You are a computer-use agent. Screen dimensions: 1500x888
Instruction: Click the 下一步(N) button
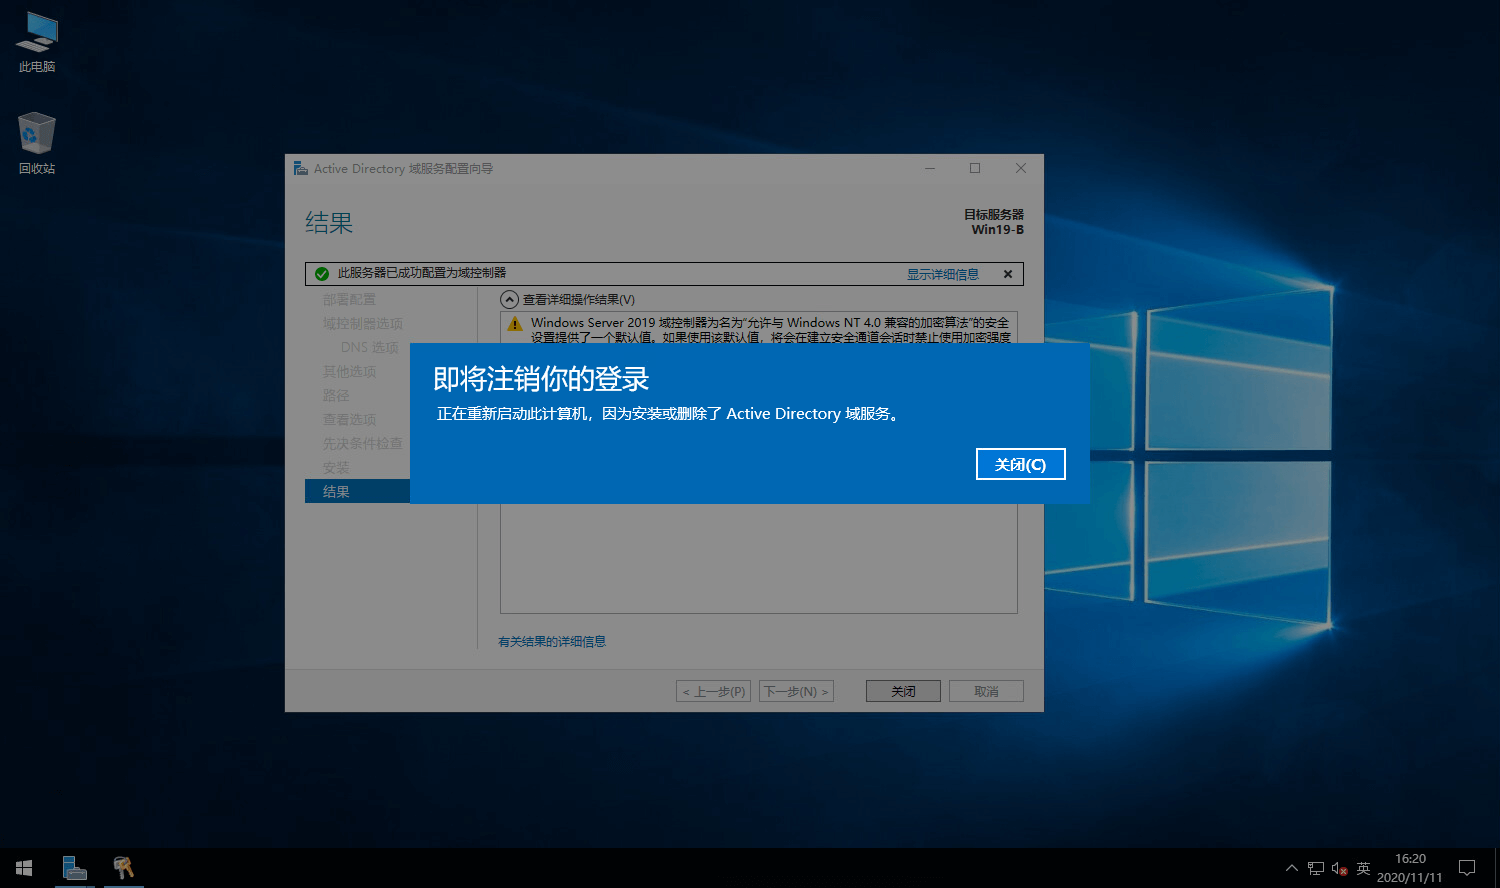tap(796, 691)
